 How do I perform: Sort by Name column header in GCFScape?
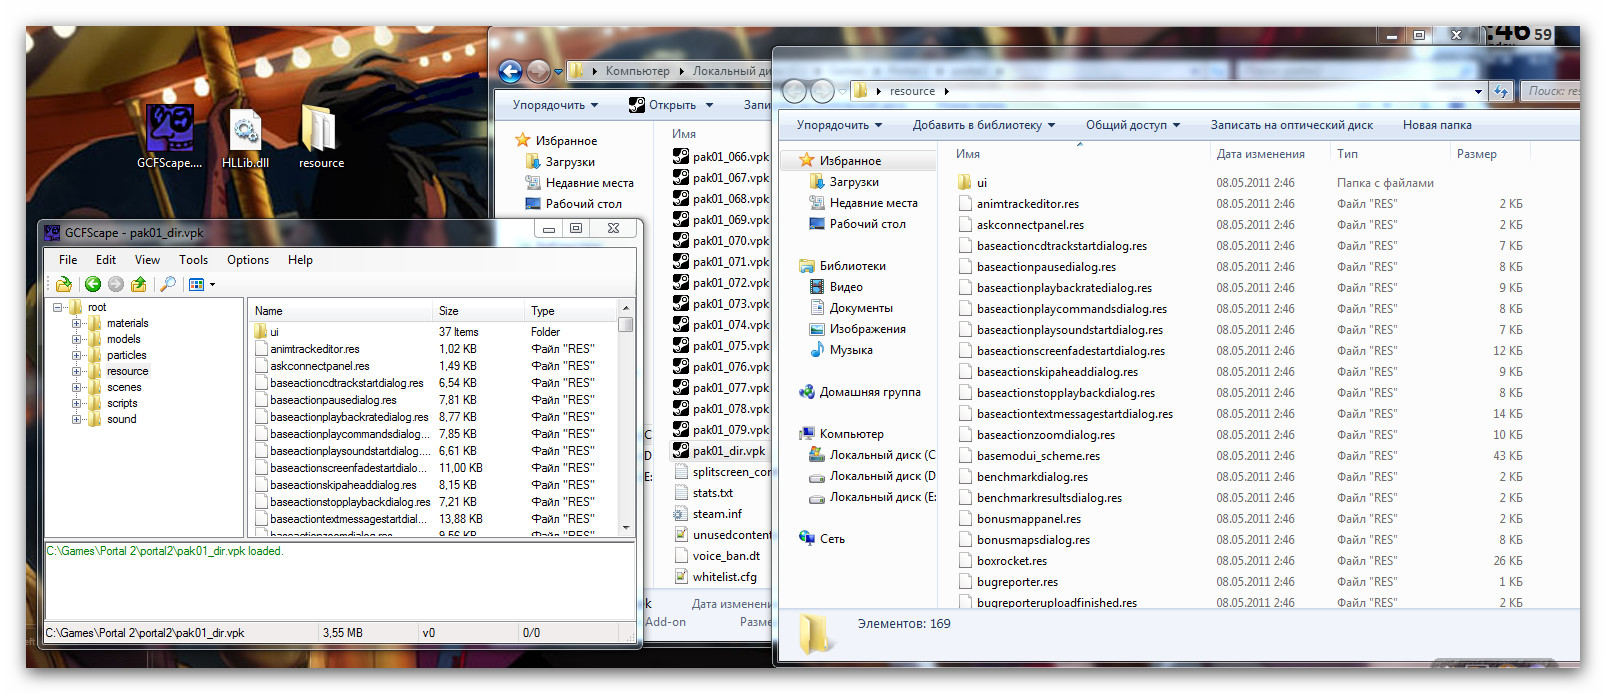[x=341, y=311]
